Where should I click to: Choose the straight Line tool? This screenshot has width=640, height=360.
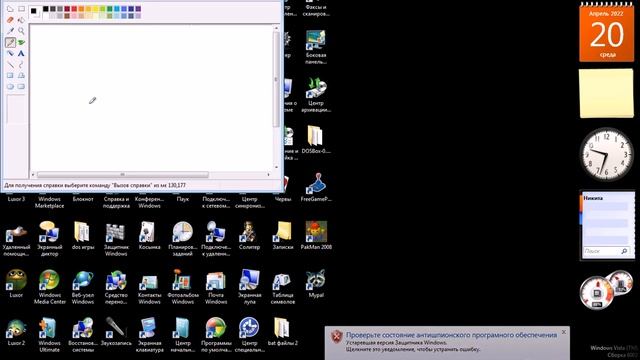10,64
